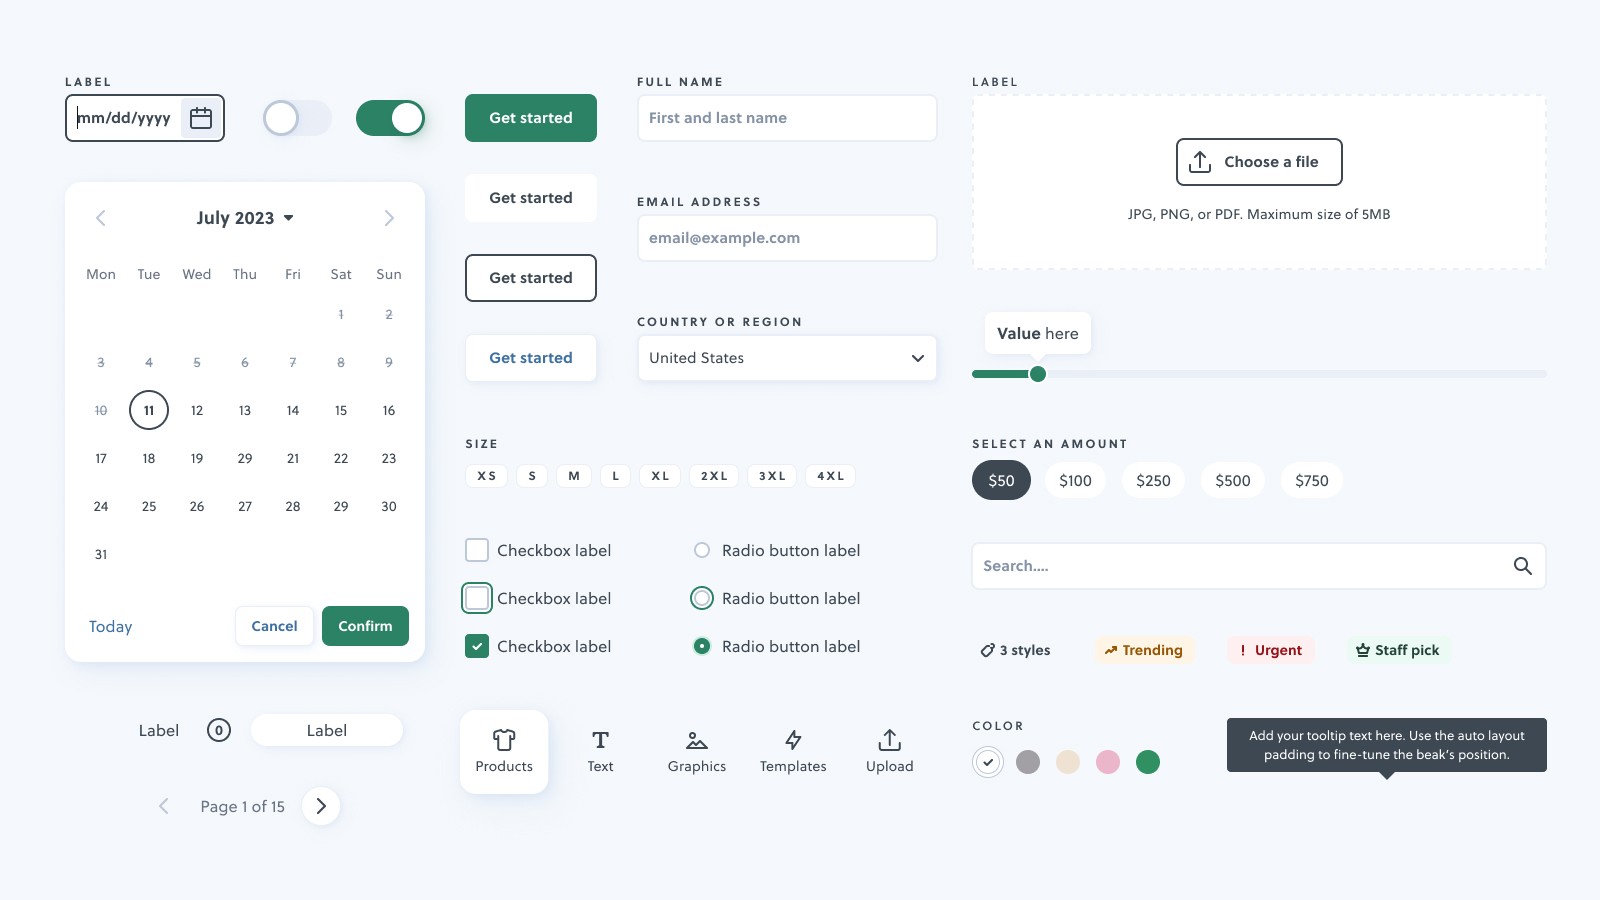1600x900 pixels.
Task: Select size XL
Action: 660,476
